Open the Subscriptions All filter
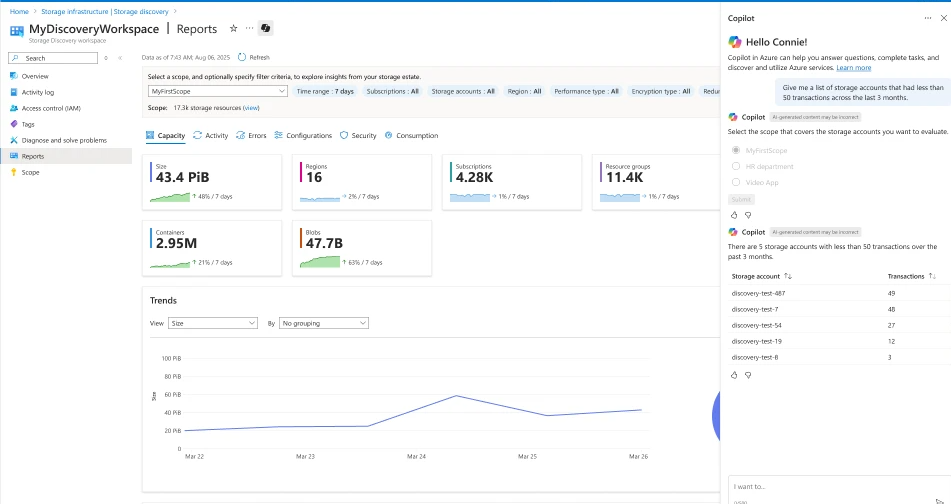The width and height of the screenshot is (951, 504). coord(392,92)
